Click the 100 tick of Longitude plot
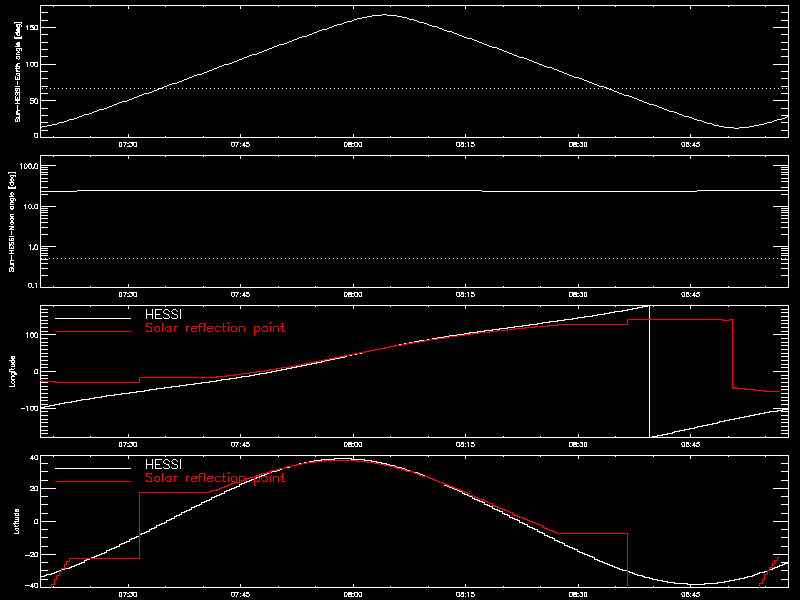Image resolution: width=800 pixels, height=600 pixels. (32, 335)
